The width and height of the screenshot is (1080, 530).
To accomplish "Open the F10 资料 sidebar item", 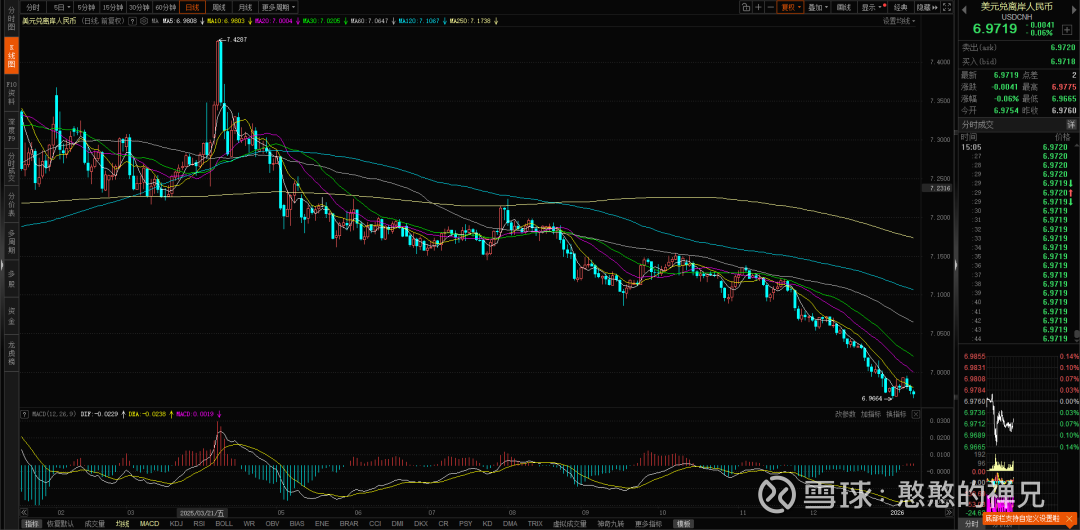I will (11, 91).
